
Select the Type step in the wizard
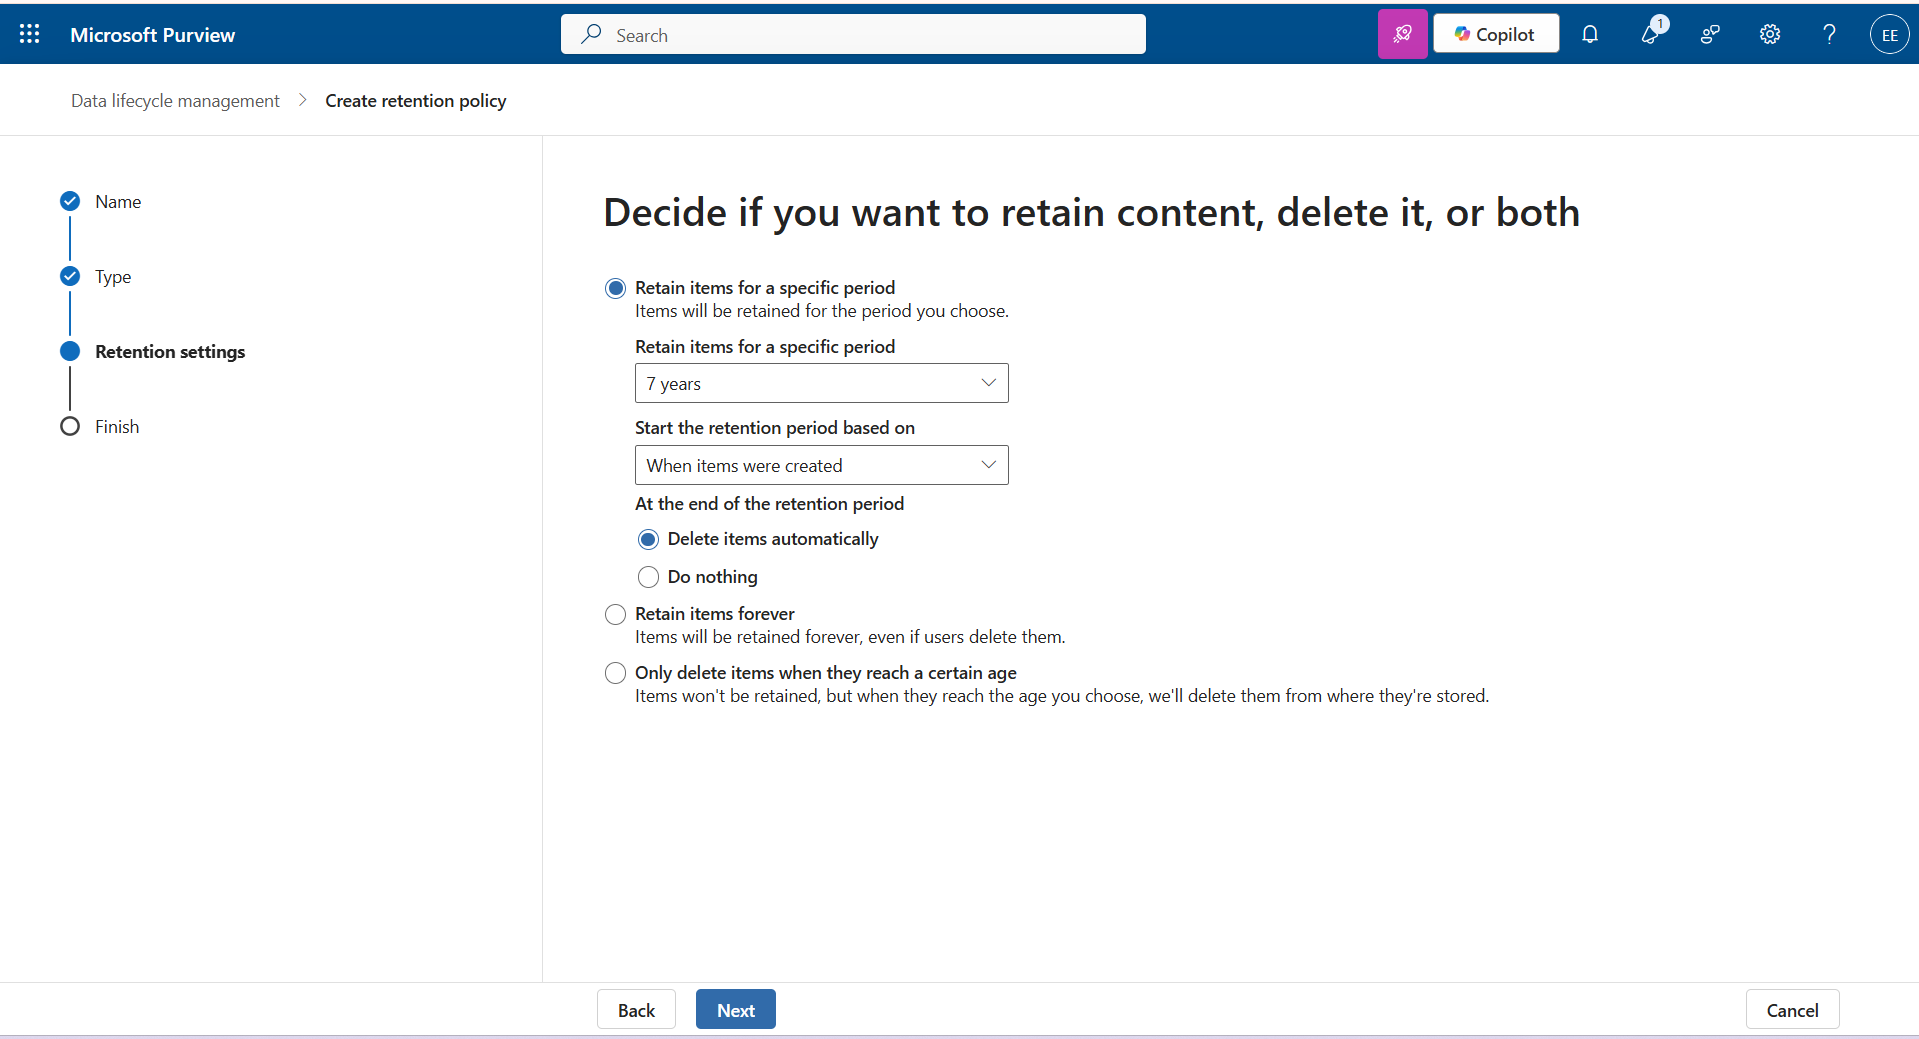pos(112,276)
